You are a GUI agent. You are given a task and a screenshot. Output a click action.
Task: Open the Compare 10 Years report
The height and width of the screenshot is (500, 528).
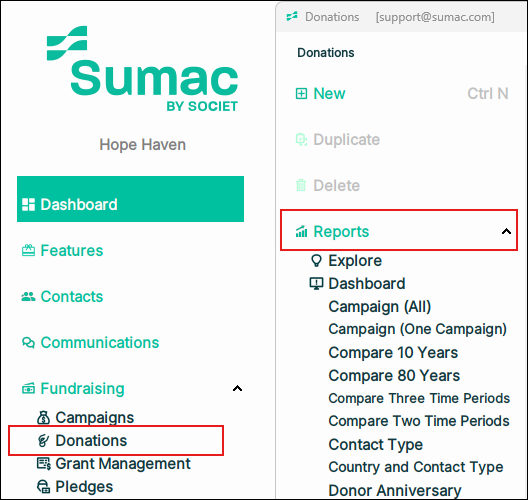pyautogui.click(x=393, y=353)
